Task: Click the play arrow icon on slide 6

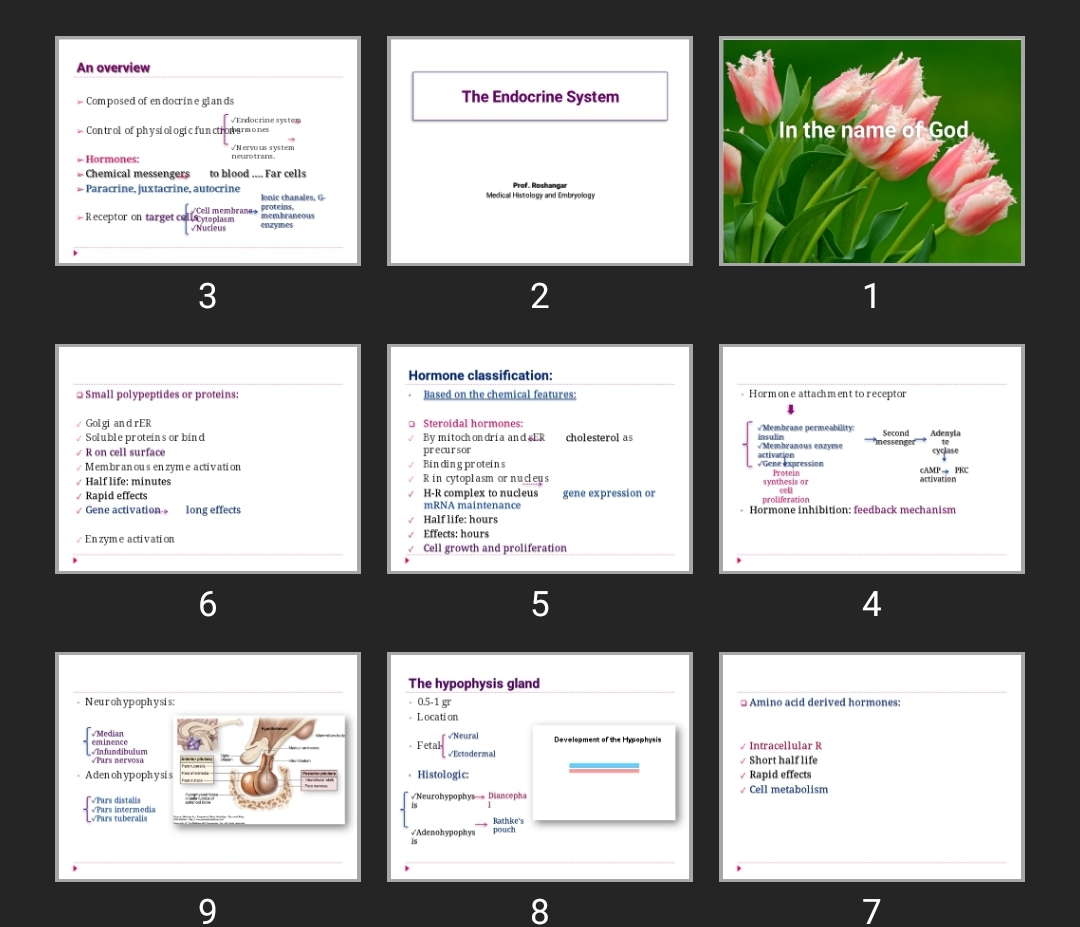Action: (x=75, y=560)
